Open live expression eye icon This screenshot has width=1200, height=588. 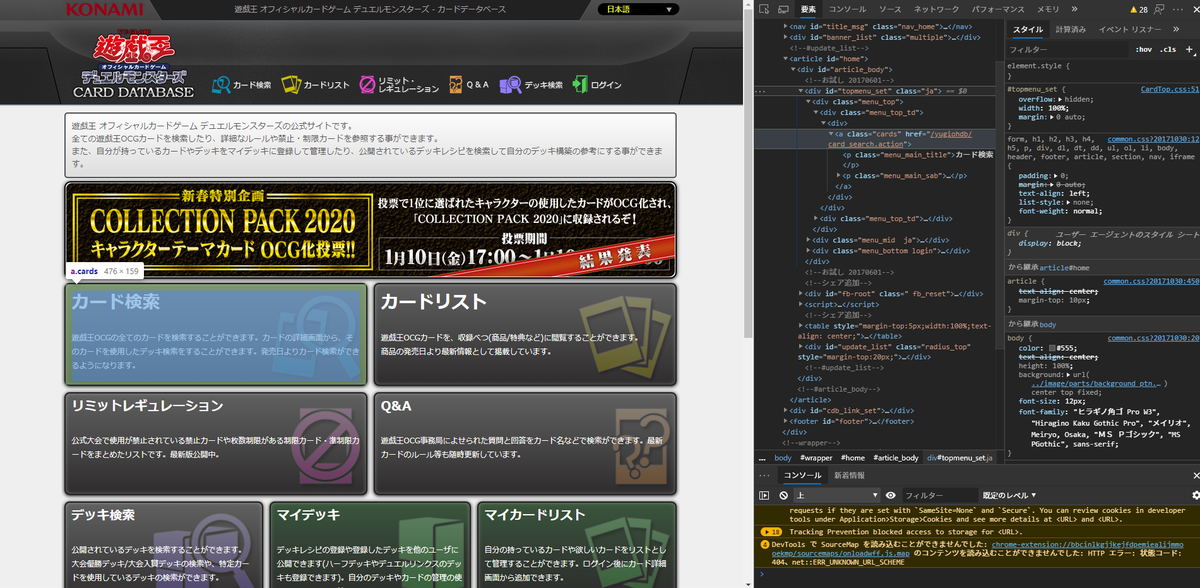[x=890, y=495]
